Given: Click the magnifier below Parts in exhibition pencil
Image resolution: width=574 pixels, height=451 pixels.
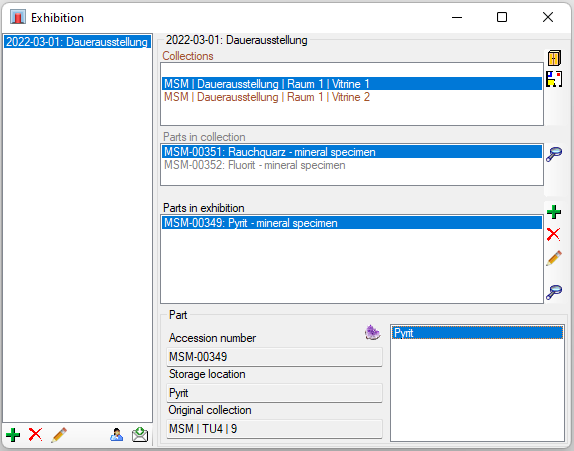Looking at the screenshot, I should pyautogui.click(x=554, y=292).
